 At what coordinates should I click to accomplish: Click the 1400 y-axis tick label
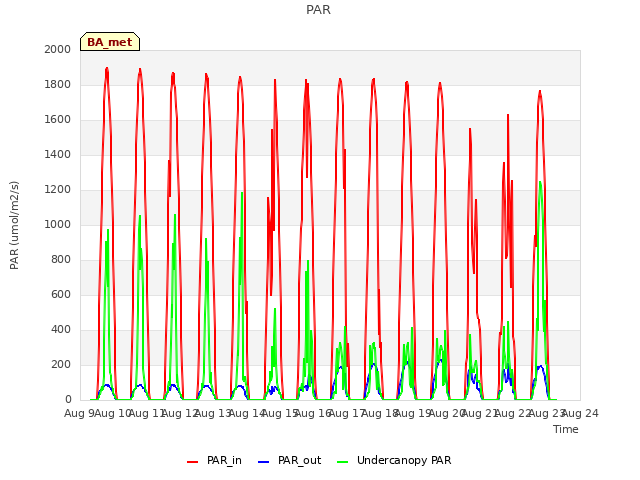(58, 155)
